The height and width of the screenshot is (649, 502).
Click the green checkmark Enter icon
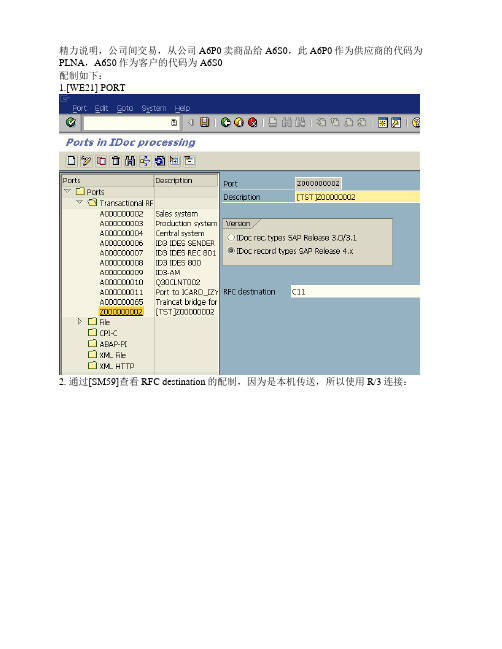click(71, 123)
